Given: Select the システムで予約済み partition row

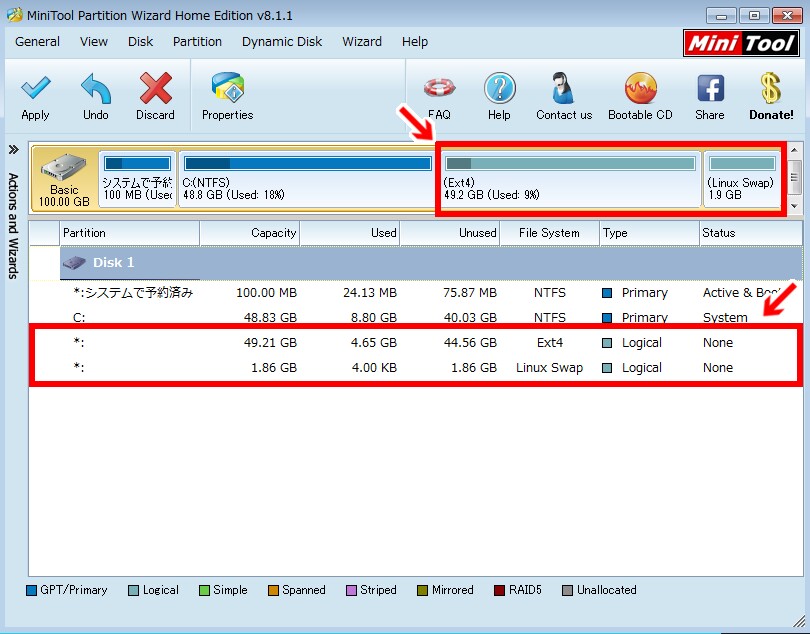Looking at the screenshot, I should 416,293.
